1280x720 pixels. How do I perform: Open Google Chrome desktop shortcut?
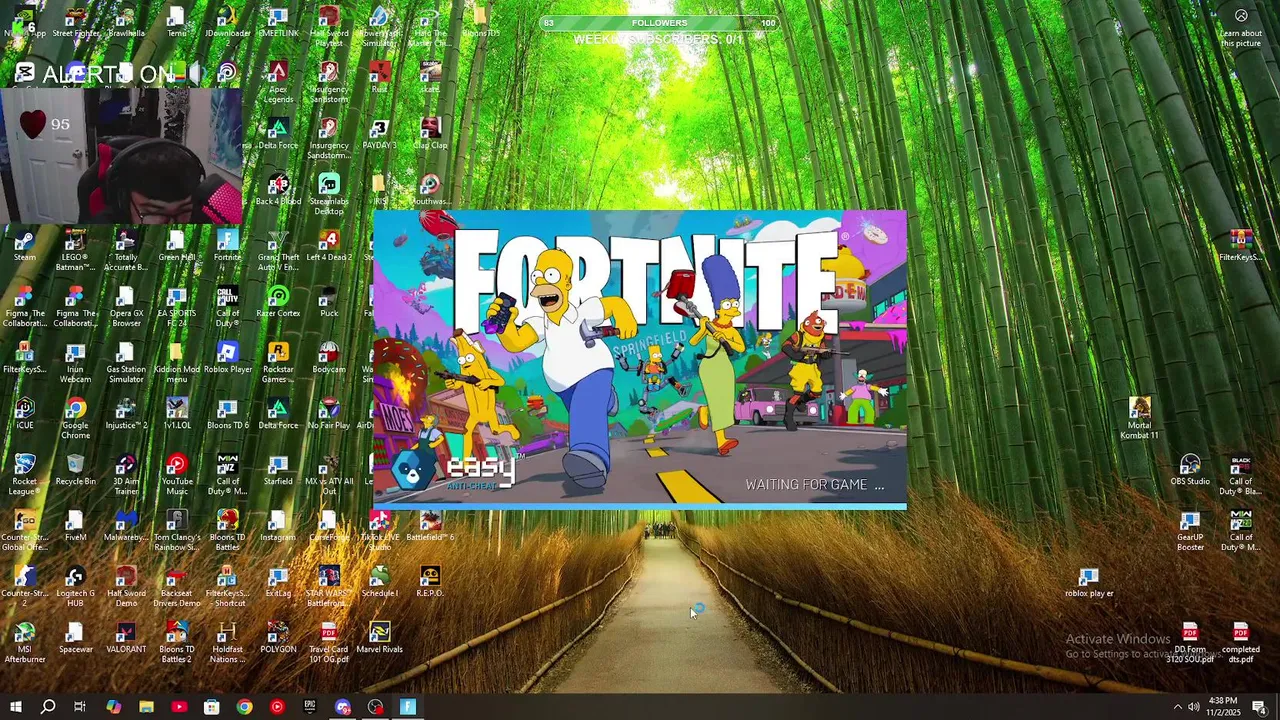tap(75, 419)
